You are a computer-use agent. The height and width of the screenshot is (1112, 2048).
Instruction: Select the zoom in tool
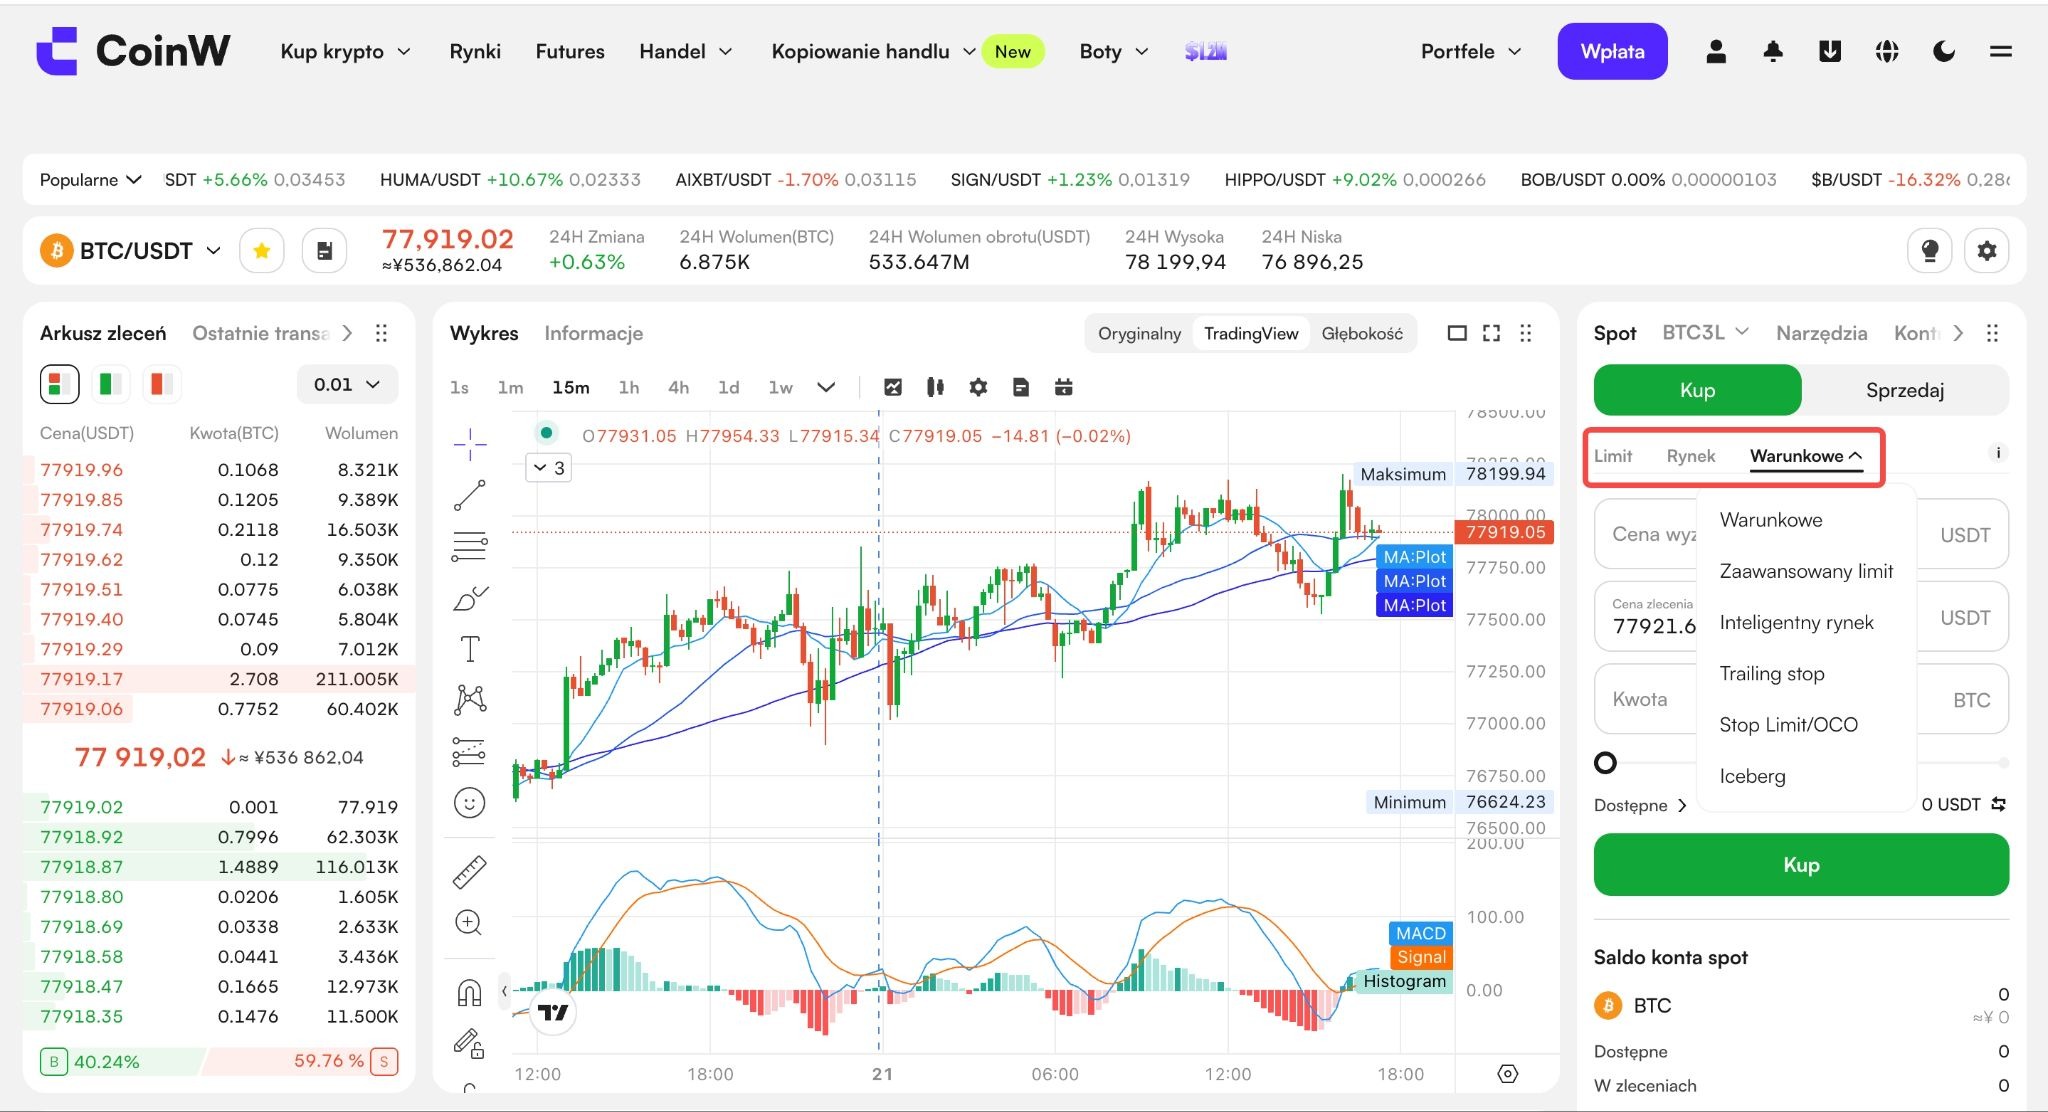(x=469, y=923)
